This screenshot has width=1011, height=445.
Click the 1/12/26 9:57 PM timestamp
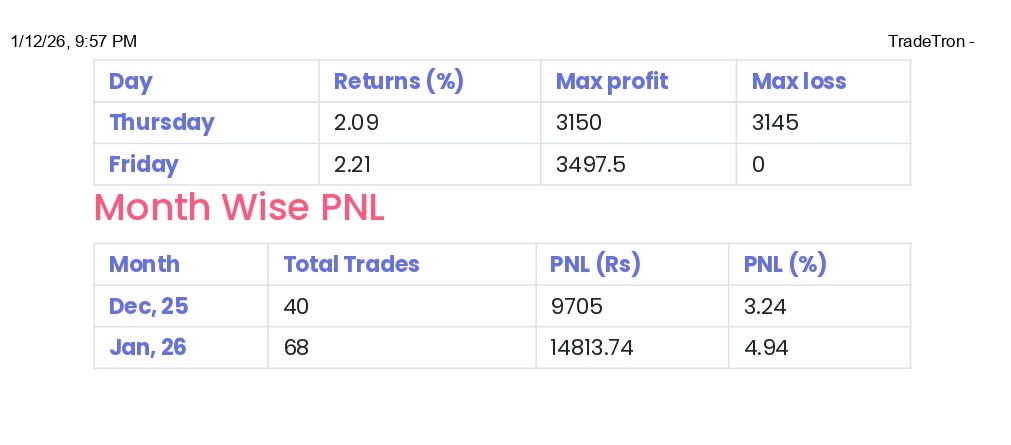click(74, 41)
